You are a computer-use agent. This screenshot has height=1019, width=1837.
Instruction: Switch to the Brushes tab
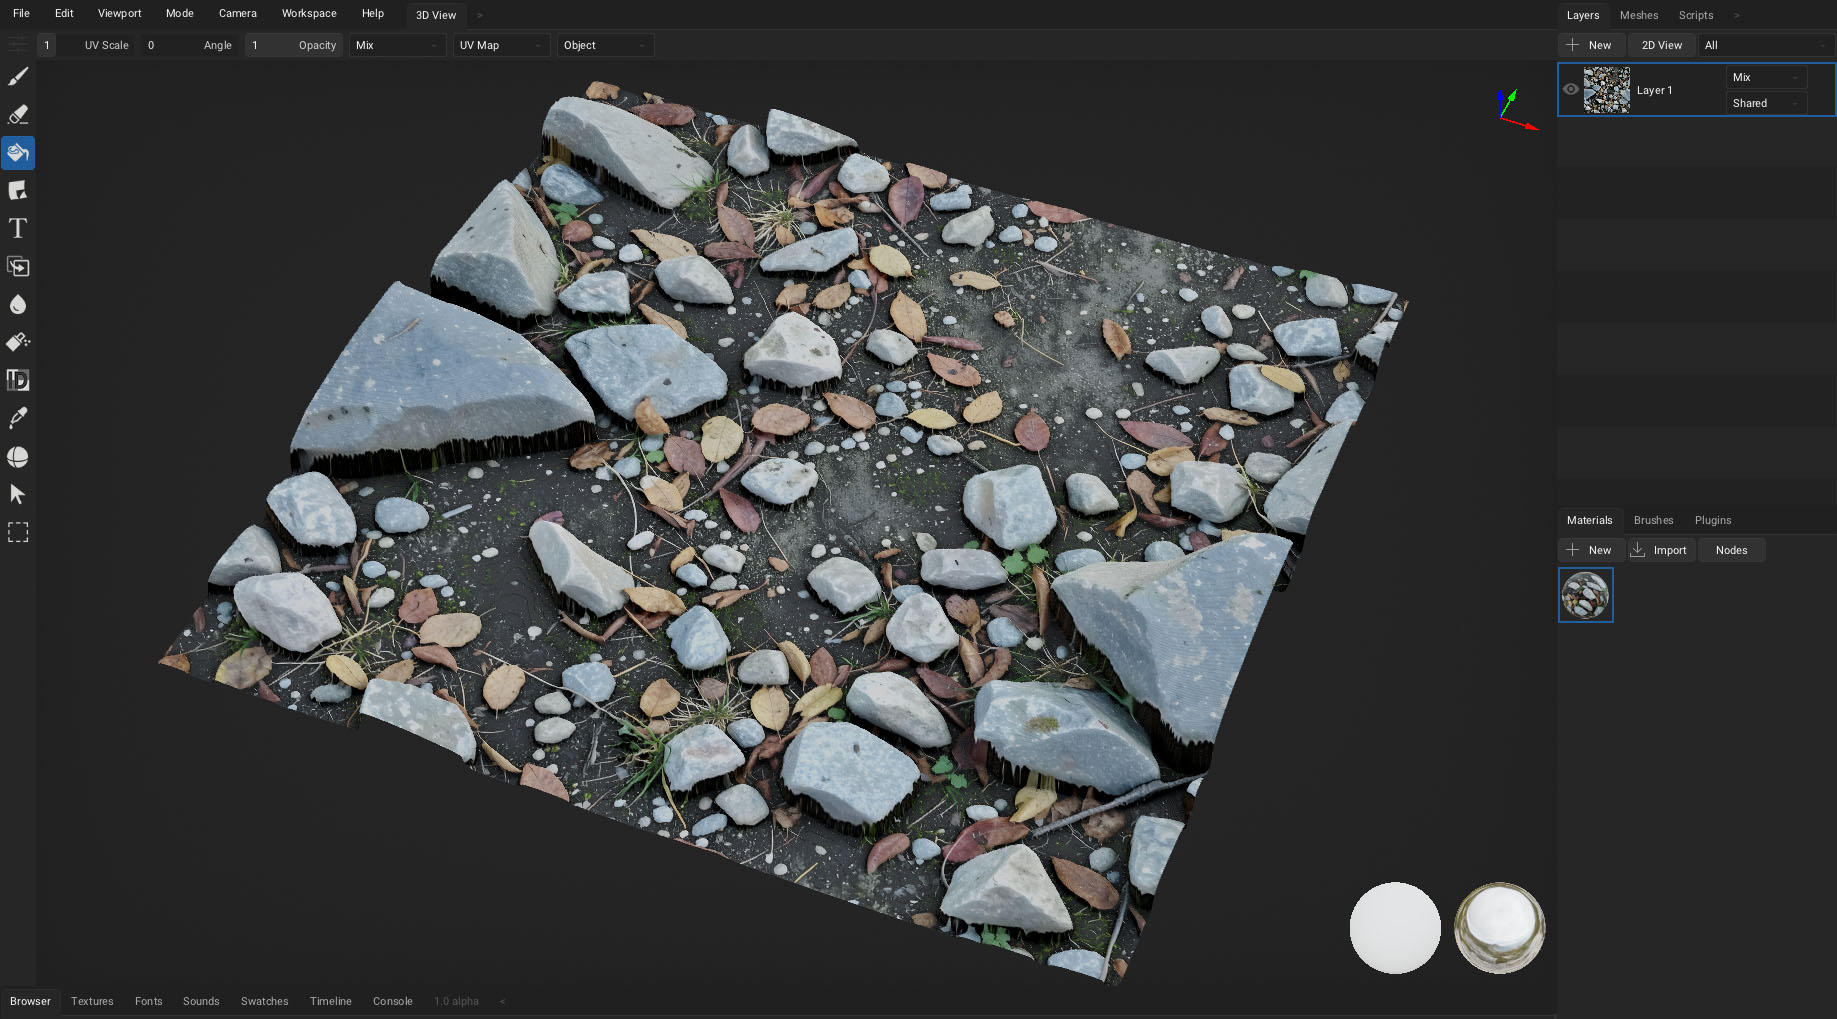[x=1653, y=520]
